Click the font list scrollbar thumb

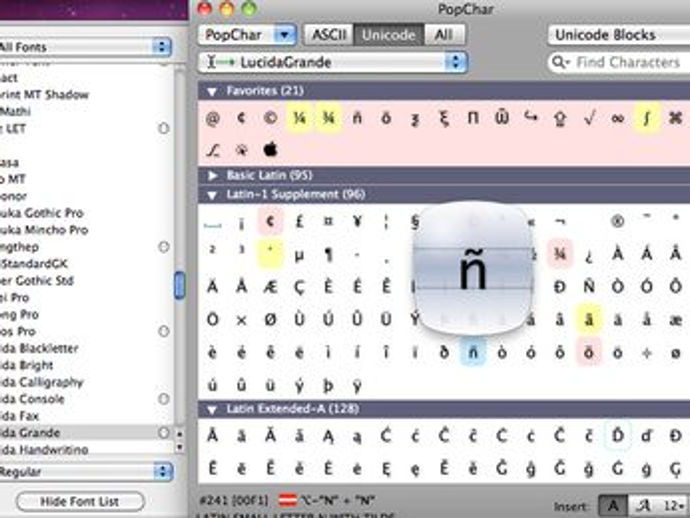click(179, 286)
